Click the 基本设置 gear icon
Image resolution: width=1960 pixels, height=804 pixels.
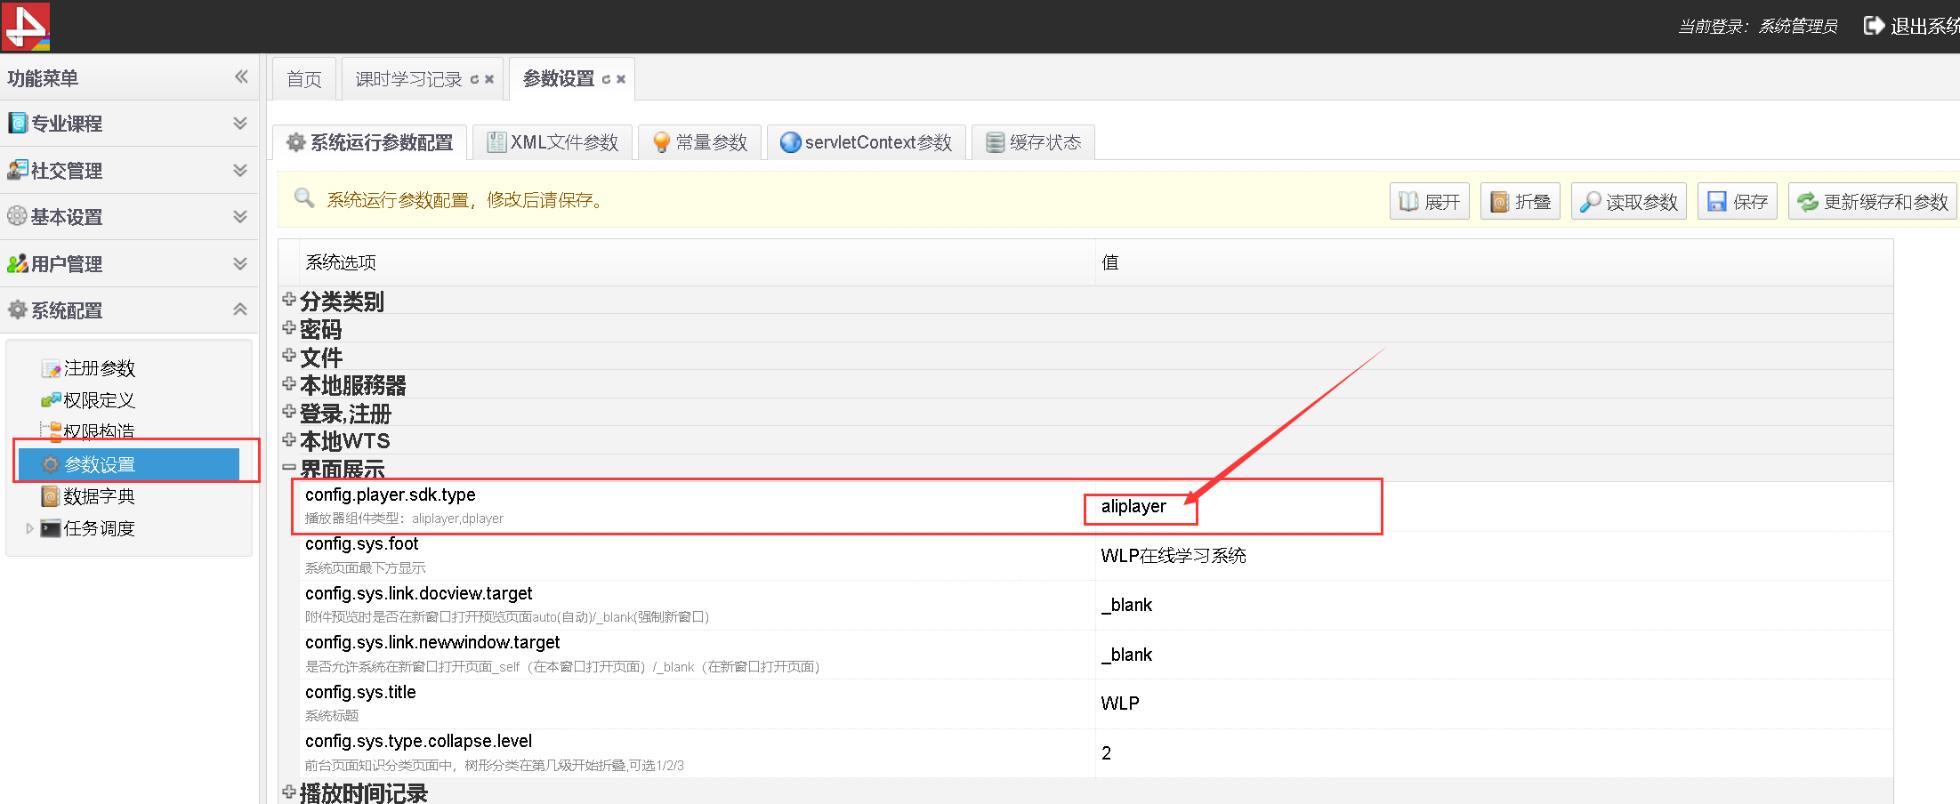(17, 215)
